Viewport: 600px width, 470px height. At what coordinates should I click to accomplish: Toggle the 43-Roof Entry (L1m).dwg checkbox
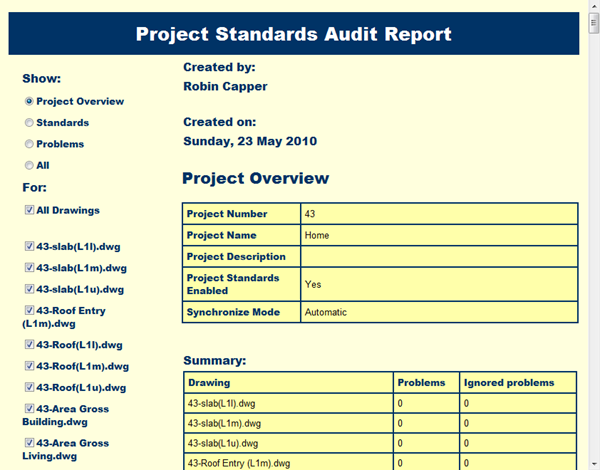pyautogui.click(x=29, y=311)
